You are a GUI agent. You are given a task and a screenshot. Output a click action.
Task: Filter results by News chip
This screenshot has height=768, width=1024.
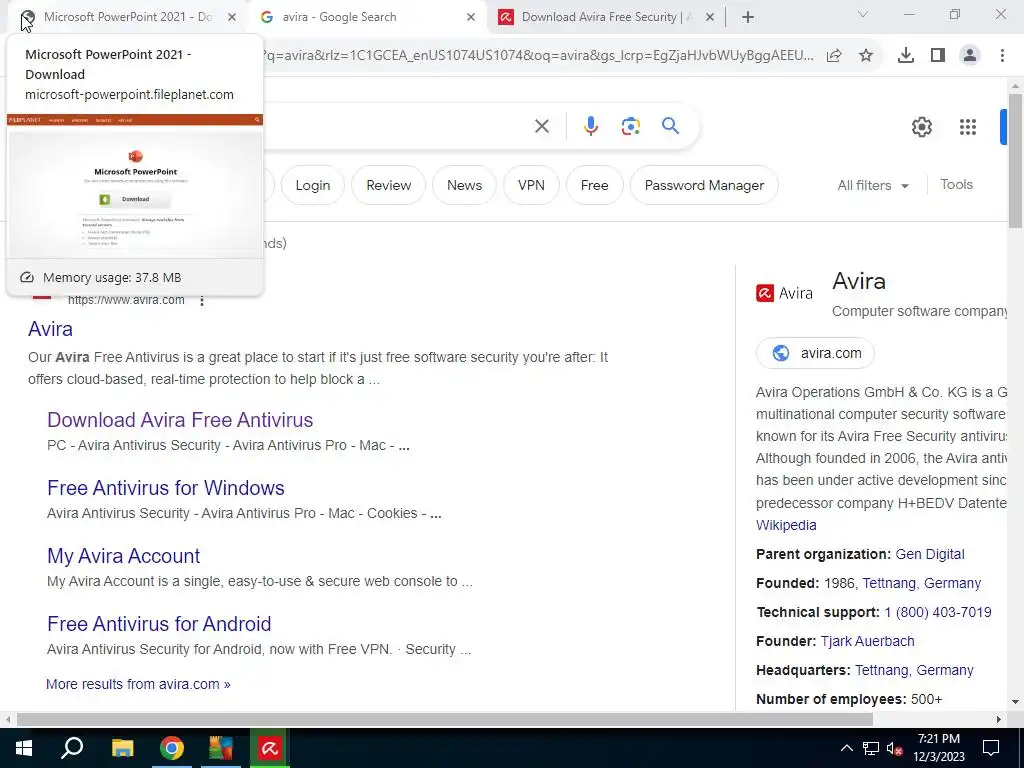click(x=464, y=185)
